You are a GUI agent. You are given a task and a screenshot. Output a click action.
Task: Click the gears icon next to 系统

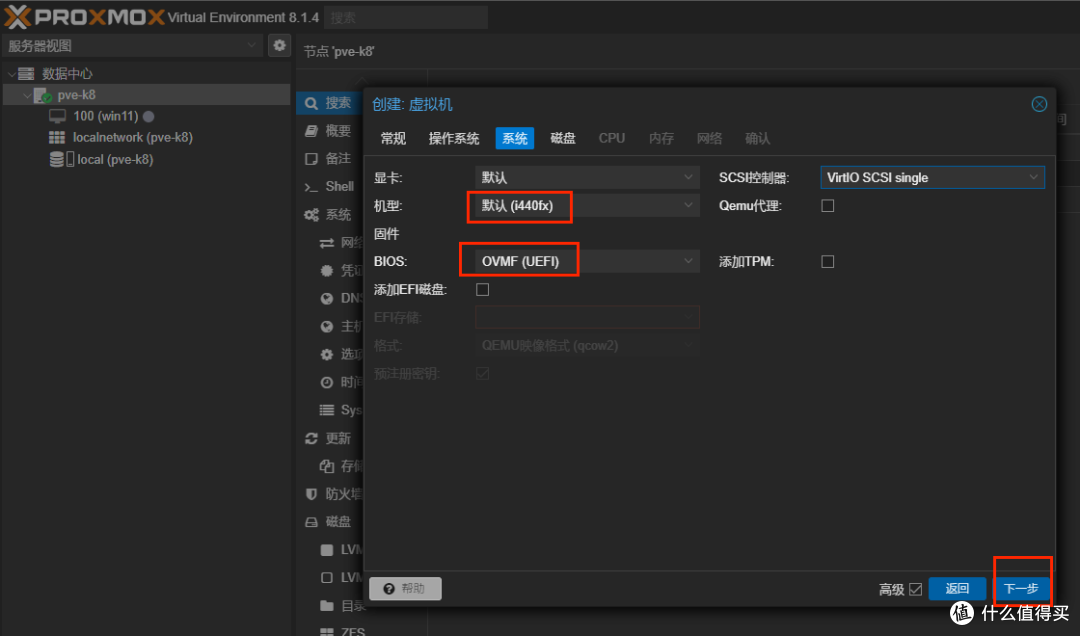click(311, 215)
